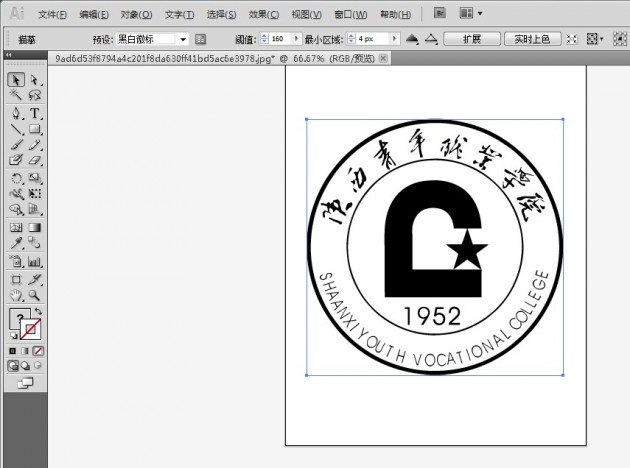Select the Hand tool
This screenshot has width=630, height=468.
click(x=16, y=296)
